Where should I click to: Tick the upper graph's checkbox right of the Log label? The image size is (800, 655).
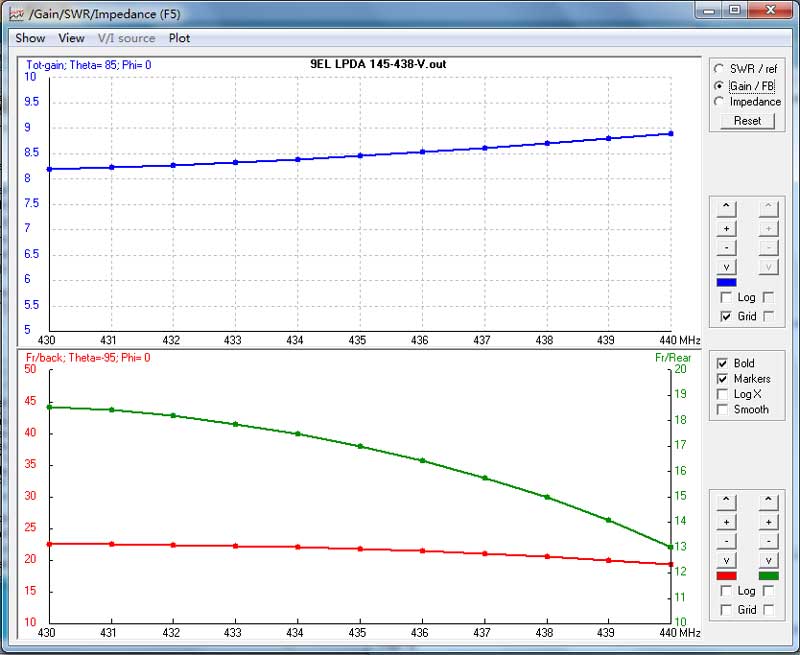tap(768, 297)
